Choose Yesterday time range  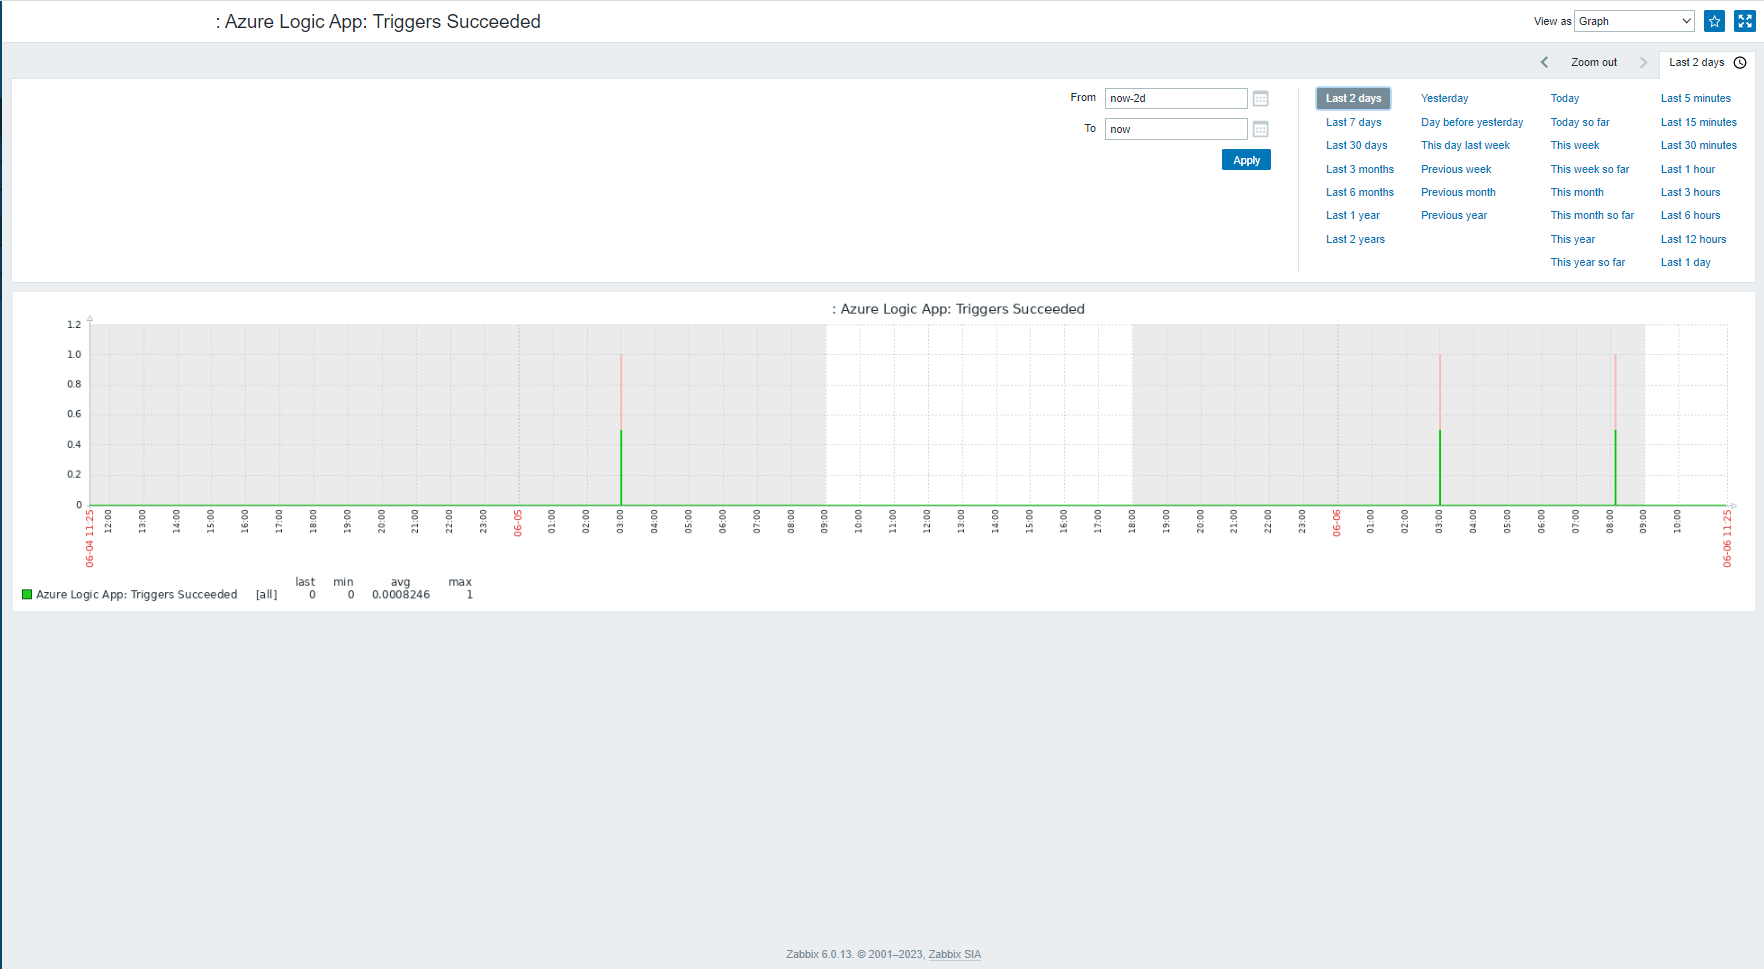[x=1444, y=98]
